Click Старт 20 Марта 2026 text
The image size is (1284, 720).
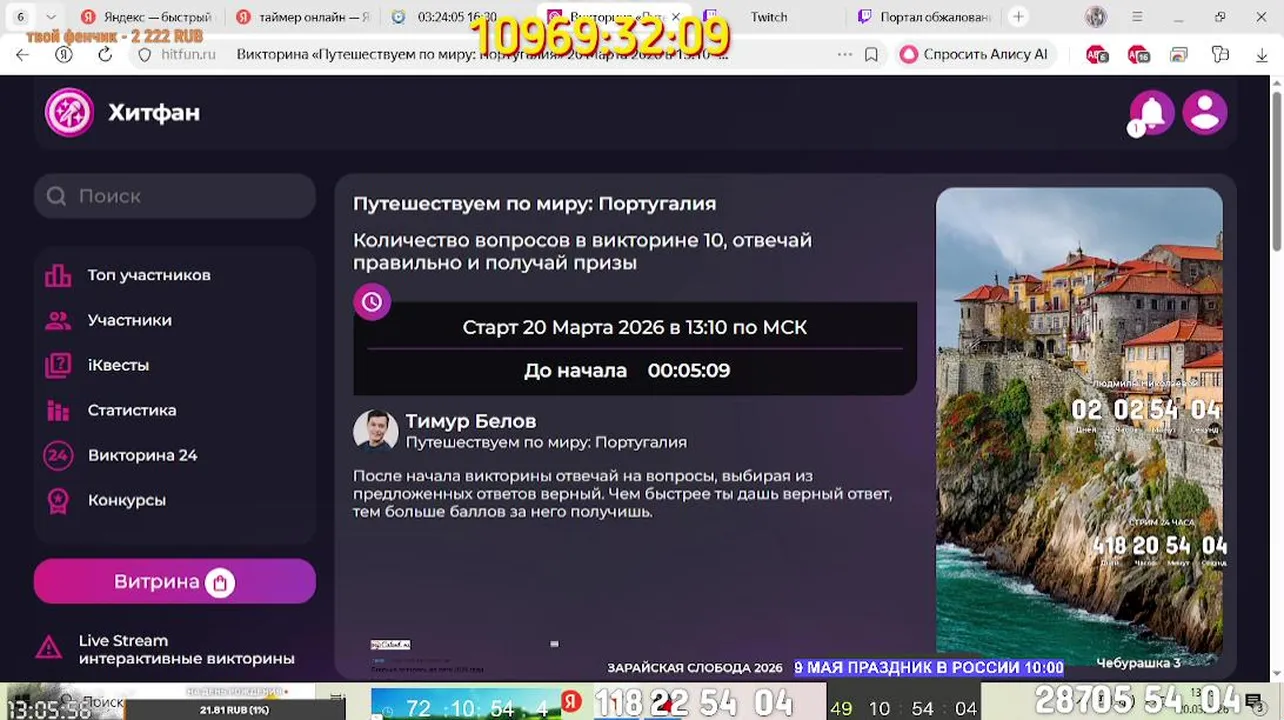[x=635, y=327]
